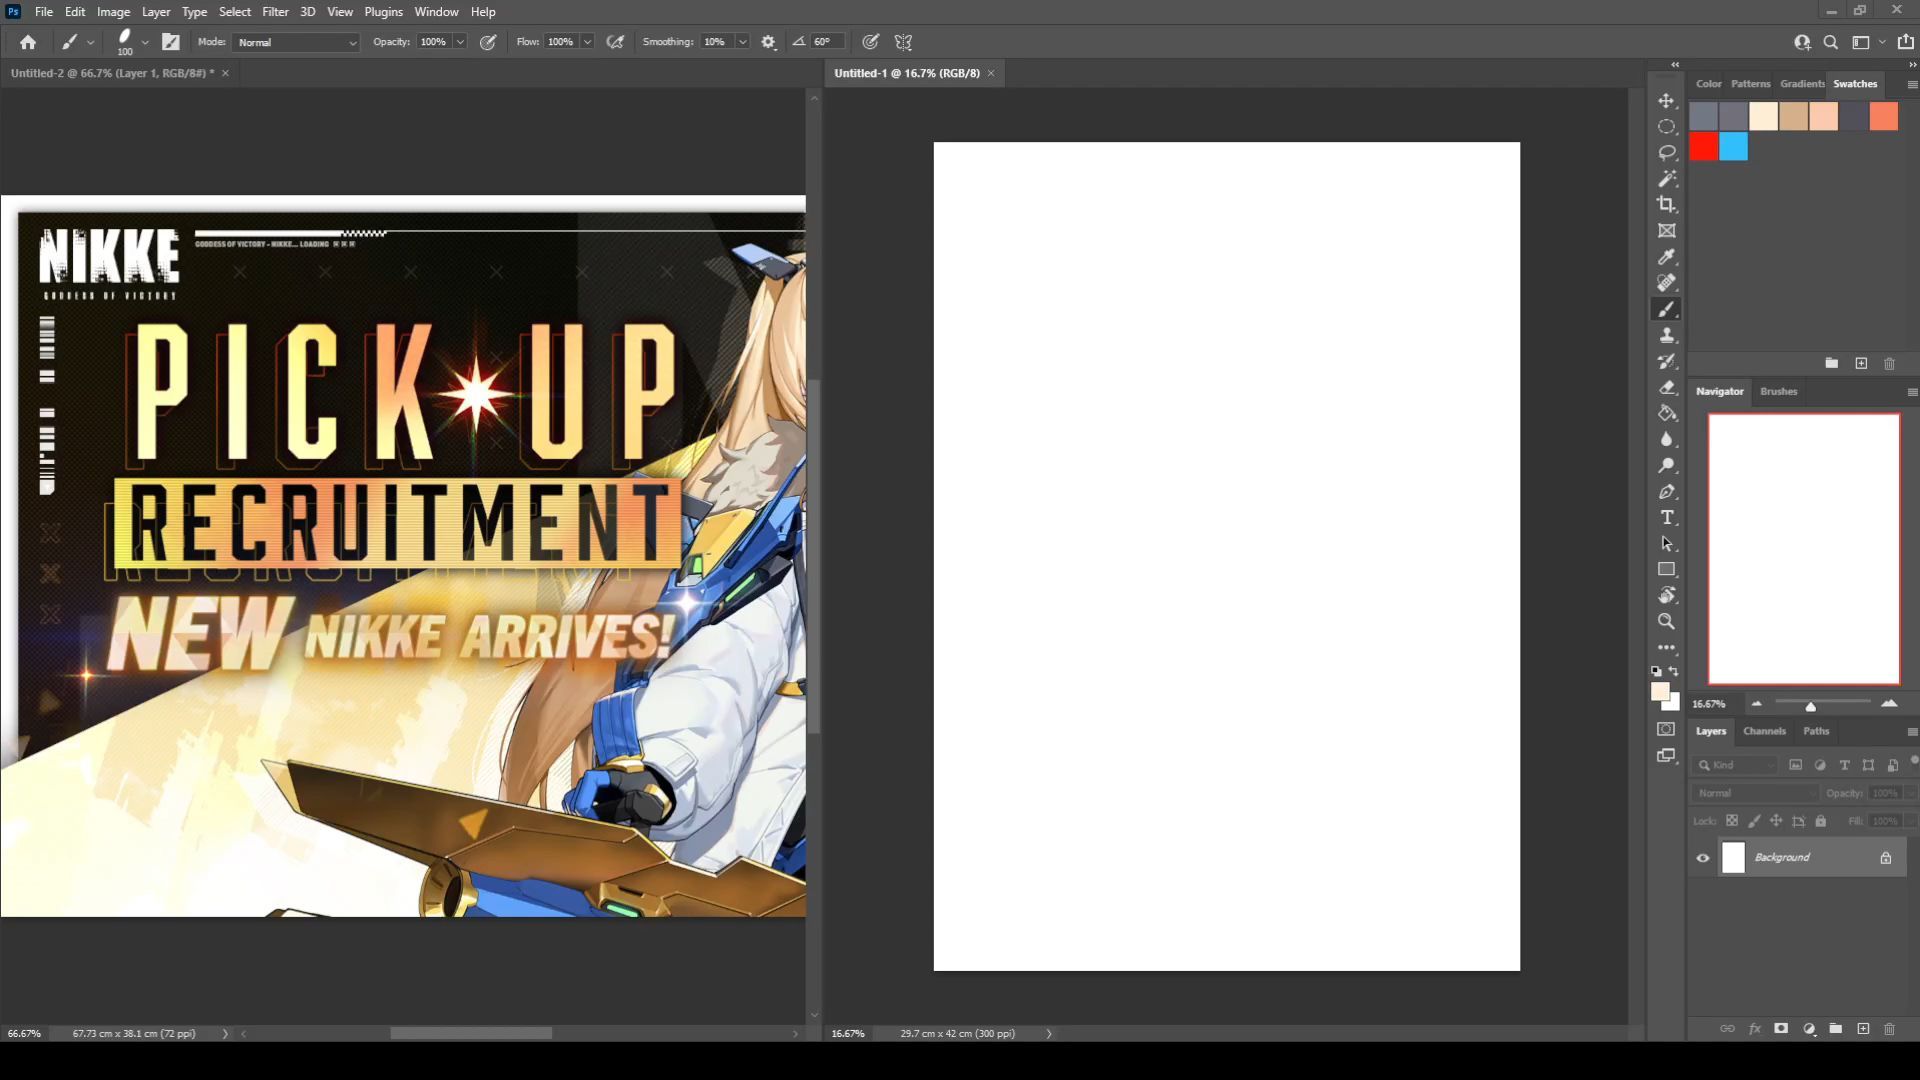The height and width of the screenshot is (1080, 1920).
Task: Select the Healing Brush tool
Action: (1666, 283)
